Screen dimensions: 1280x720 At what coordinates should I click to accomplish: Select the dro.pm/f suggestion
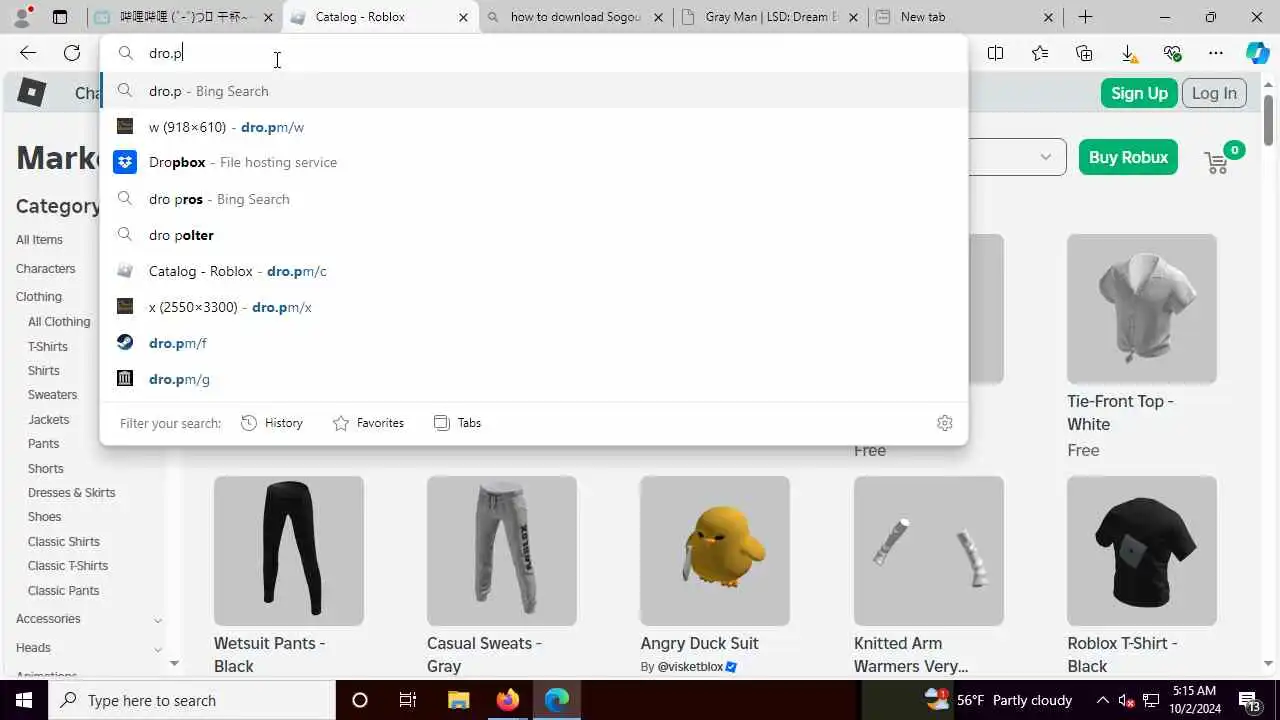click(534, 343)
